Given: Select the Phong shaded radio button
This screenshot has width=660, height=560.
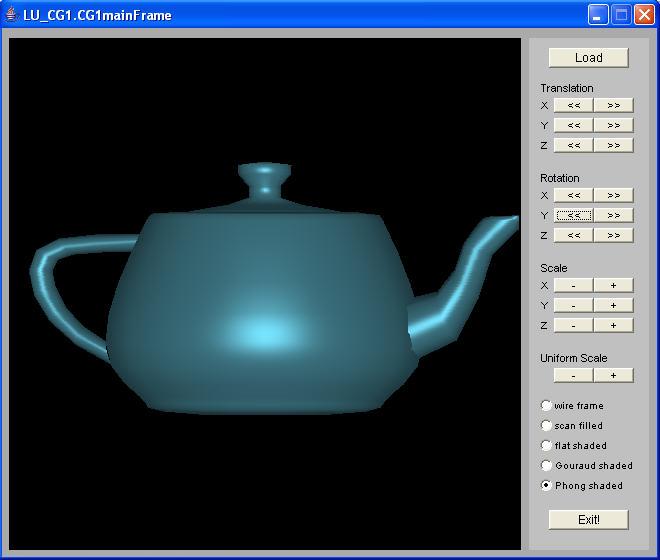Looking at the screenshot, I should tap(546, 485).
